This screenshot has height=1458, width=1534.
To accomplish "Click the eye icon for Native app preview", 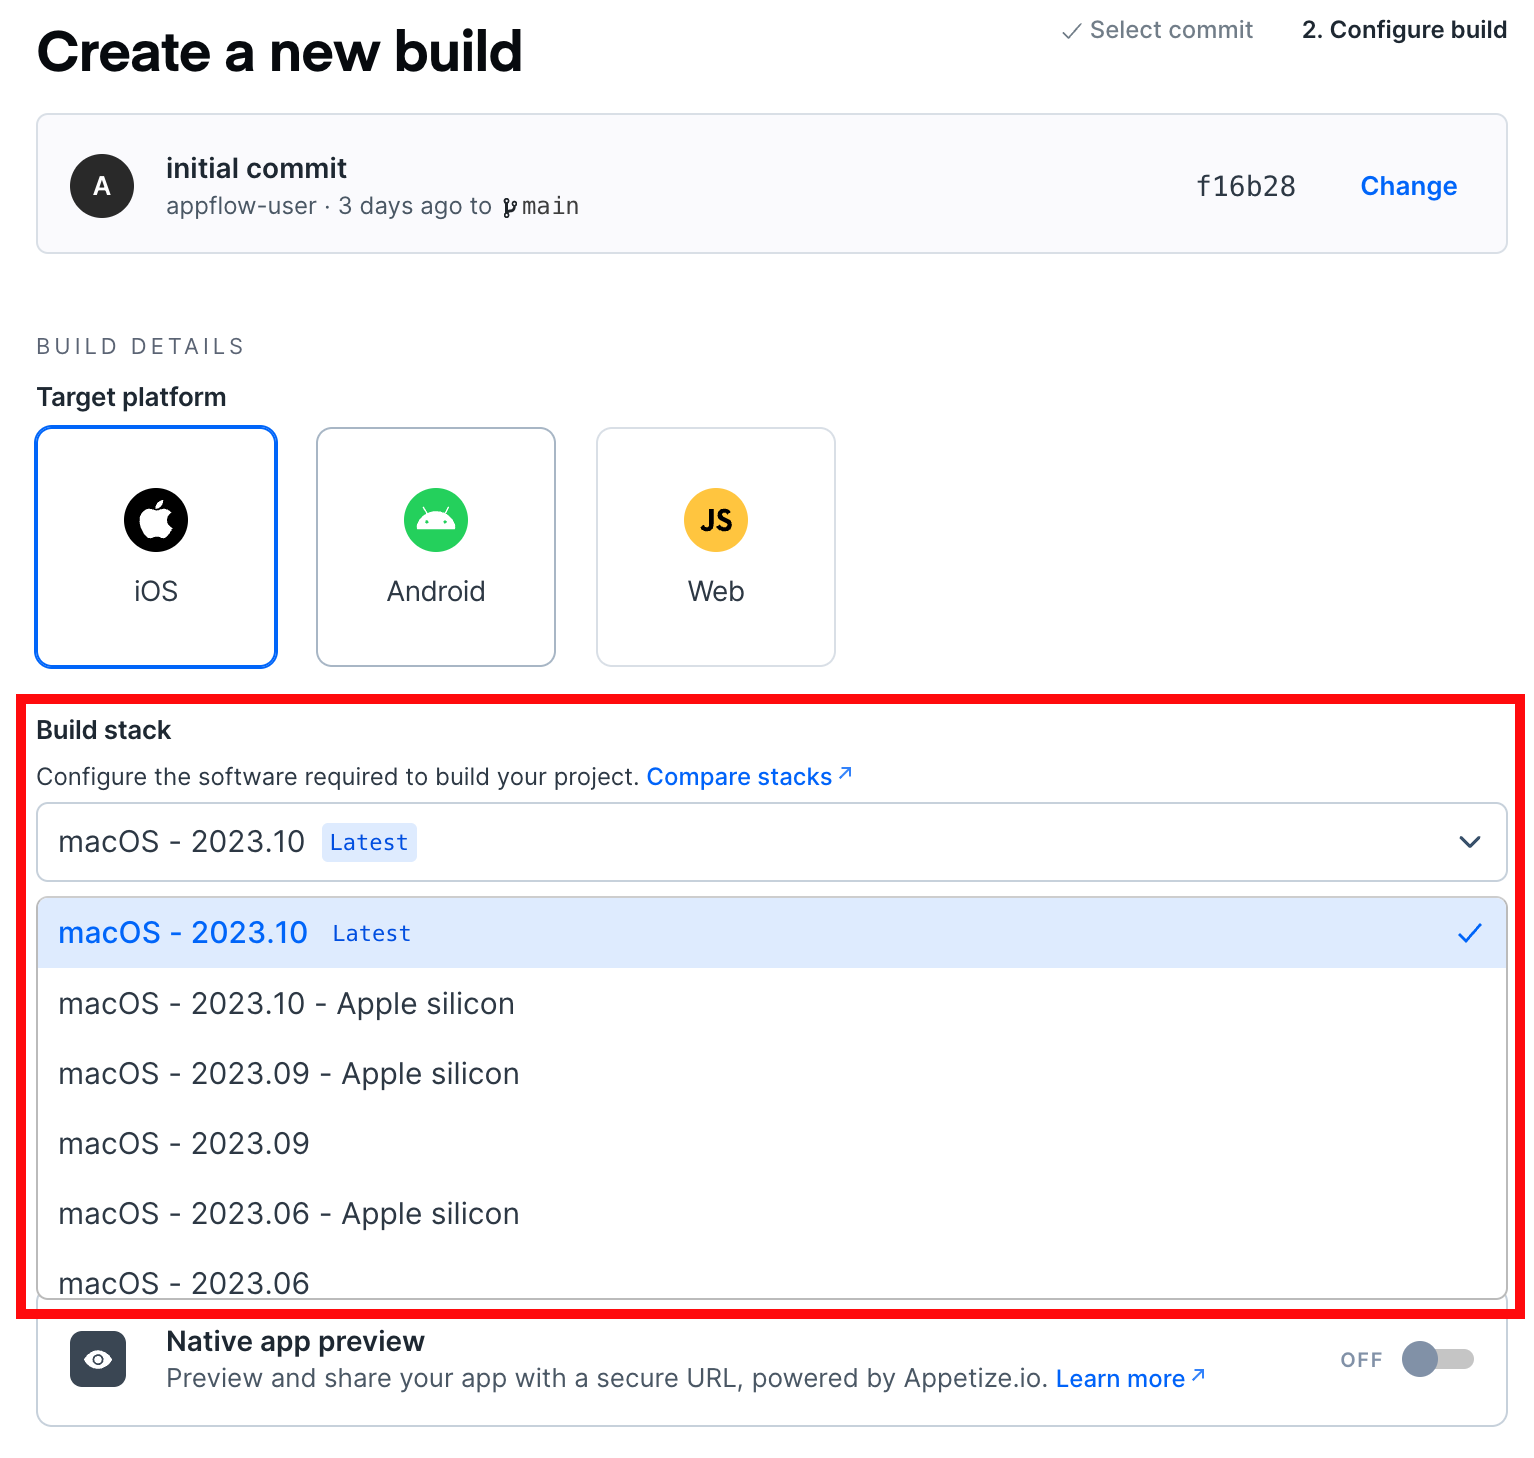I will 98,1359.
